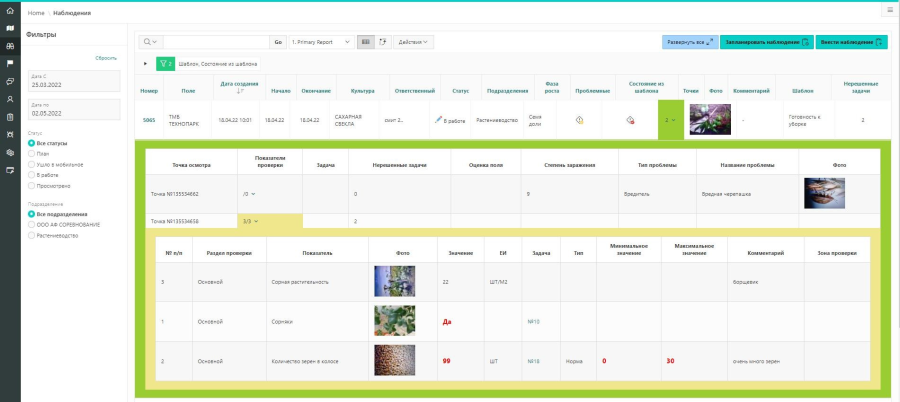Click the pencil edit icon near В работе
The width and height of the screenshot is (900, 402).
[x=438, y=119]
